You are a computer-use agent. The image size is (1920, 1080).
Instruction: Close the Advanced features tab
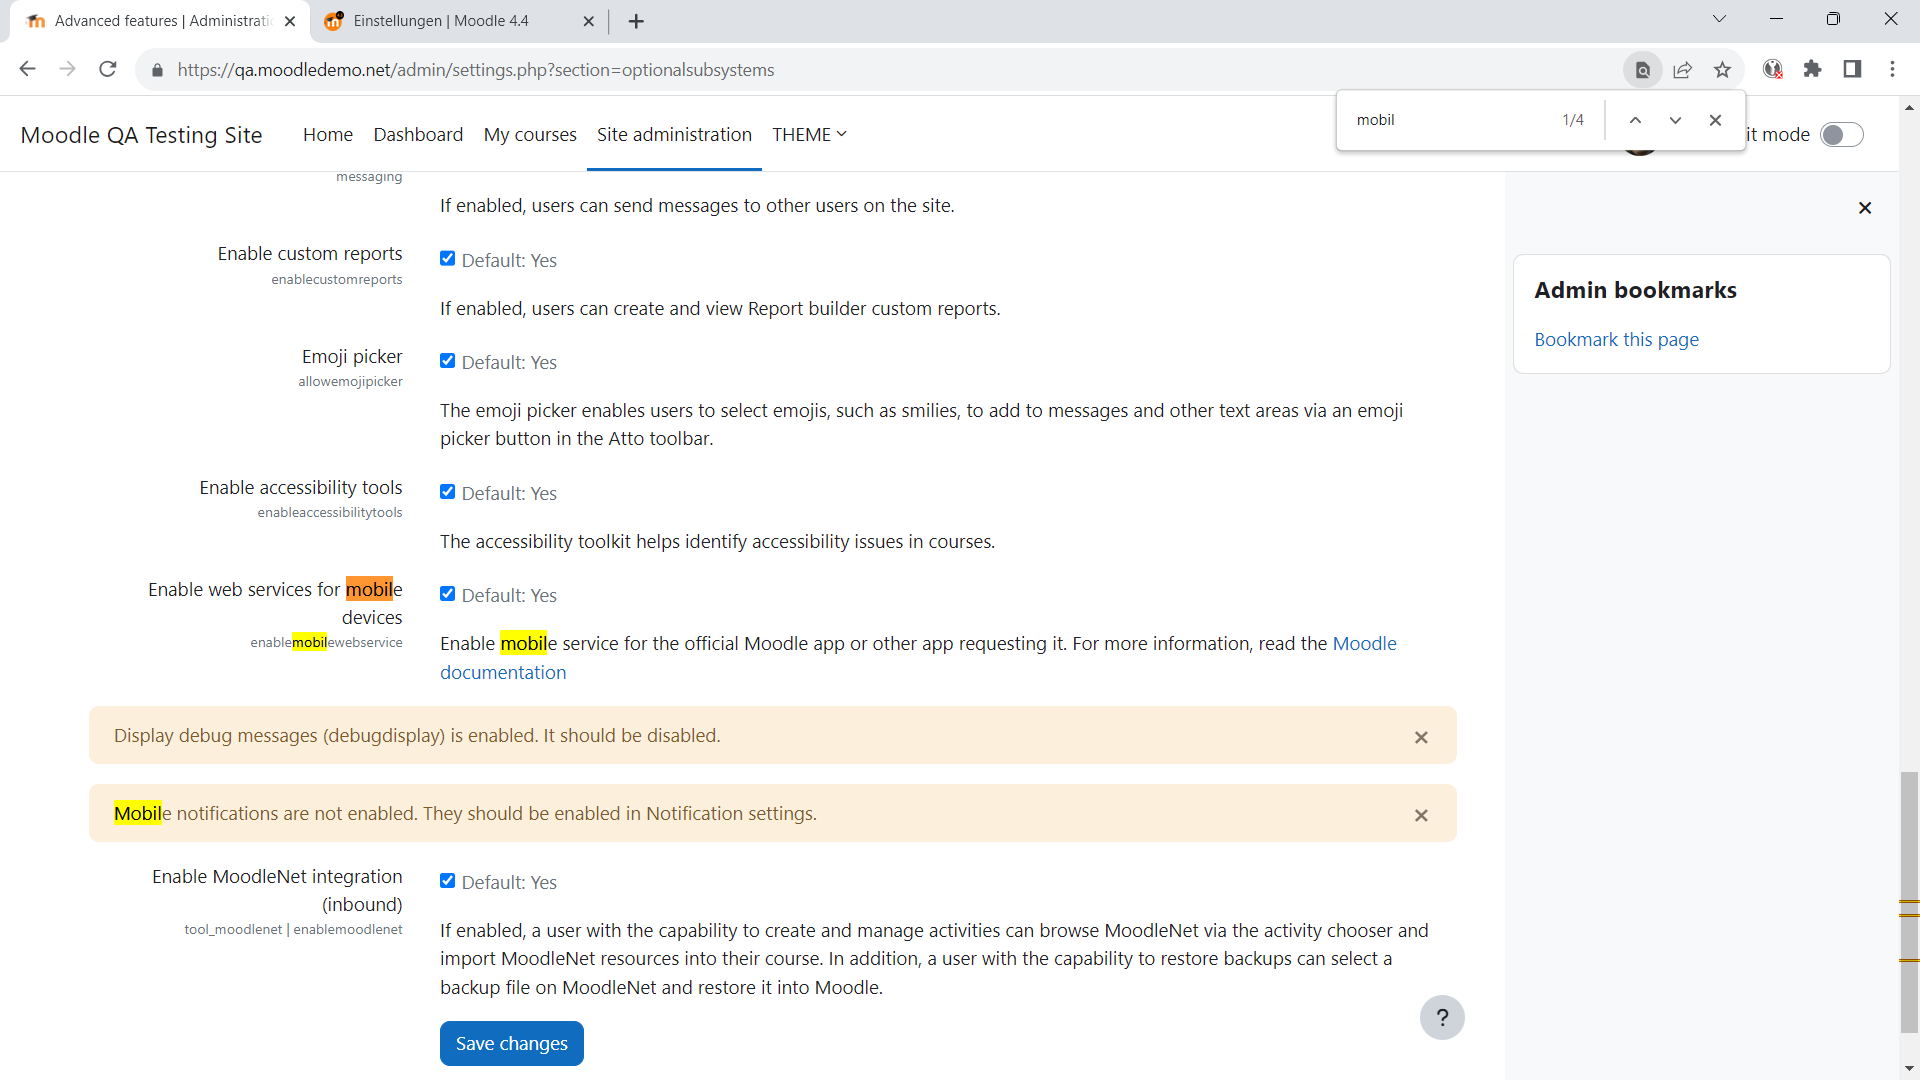coord(290,21)
